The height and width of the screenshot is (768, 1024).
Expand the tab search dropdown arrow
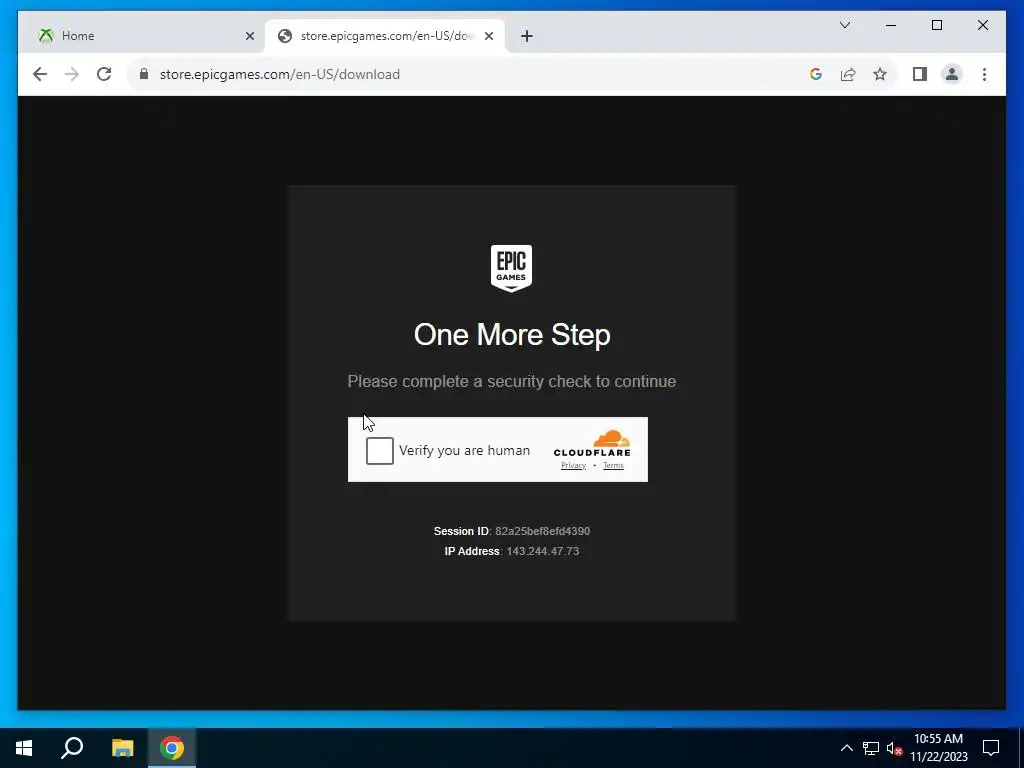[844, 25]
